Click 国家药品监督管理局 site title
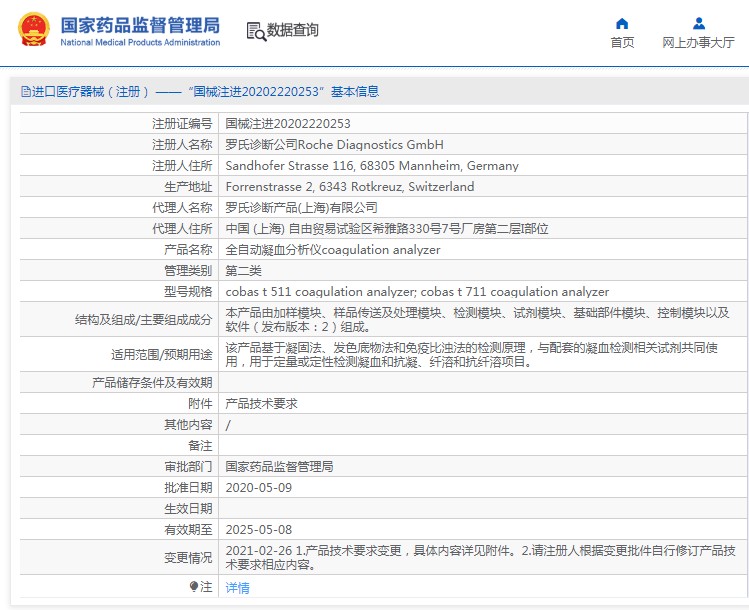 click(140, 25)
